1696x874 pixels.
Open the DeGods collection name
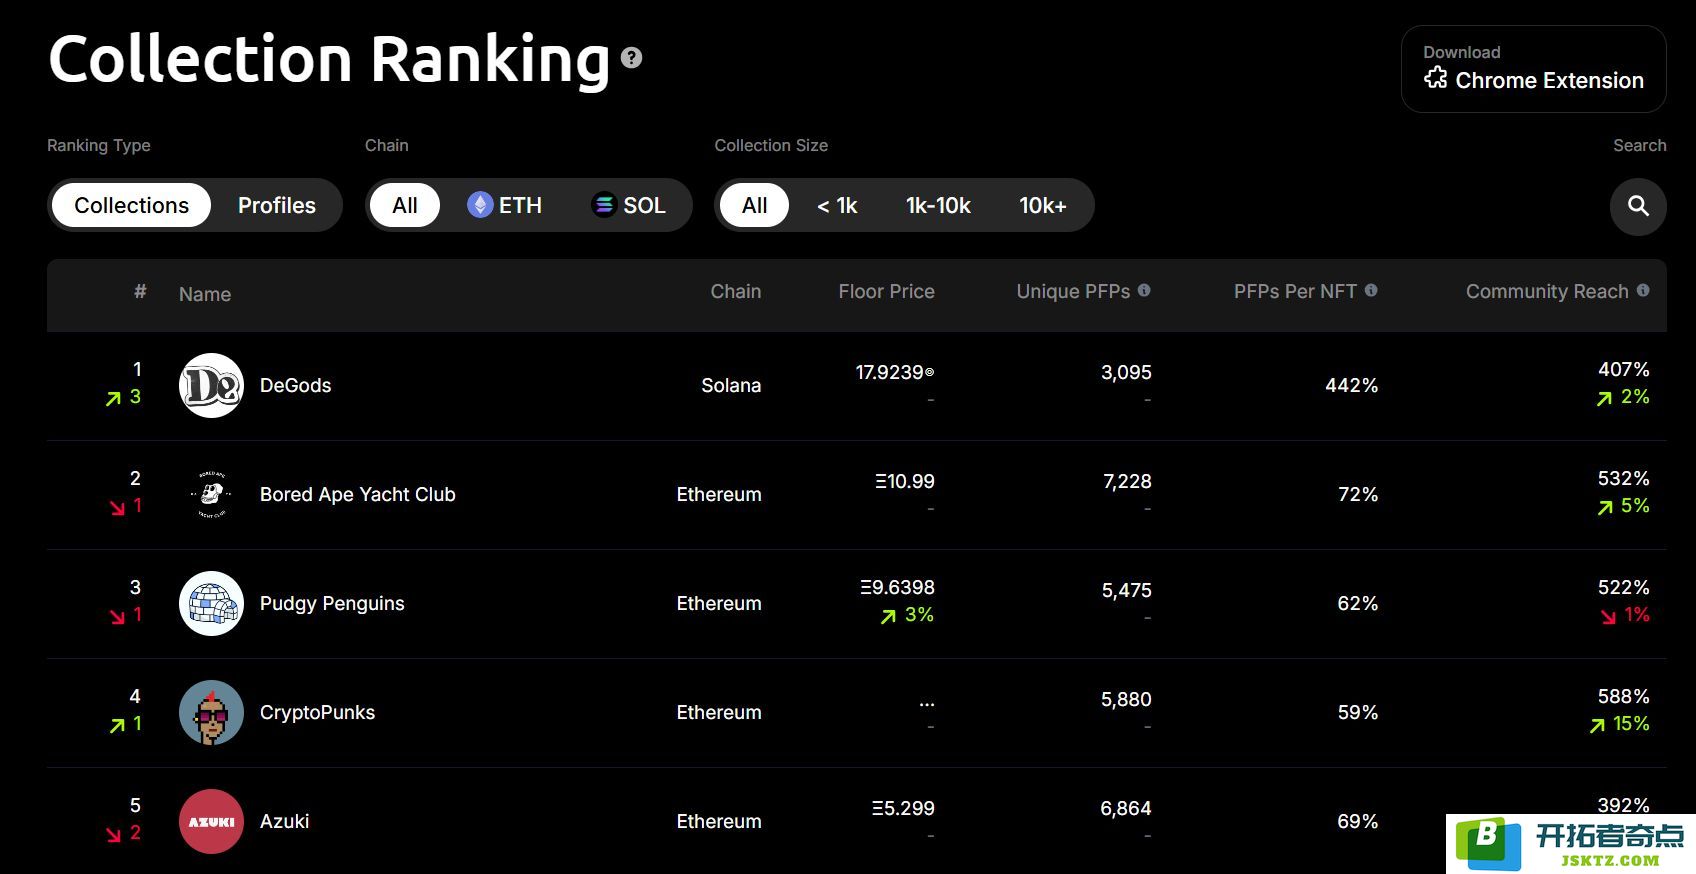tap(295, 385)
